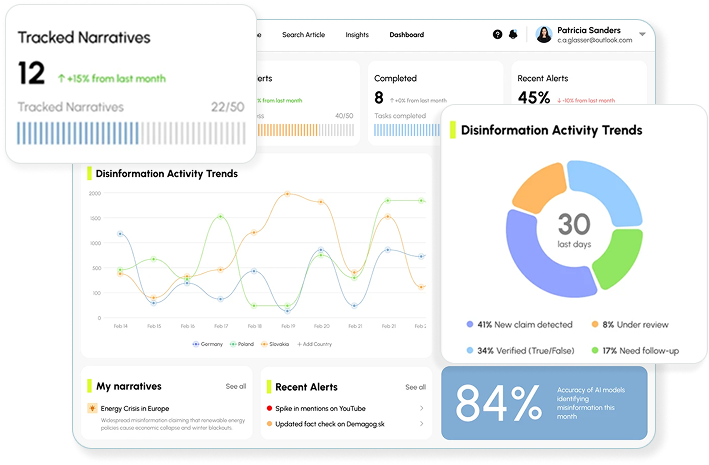Toggle Germany series in chart legend
The image size is (709, 465).
click(x=209, y=343)
